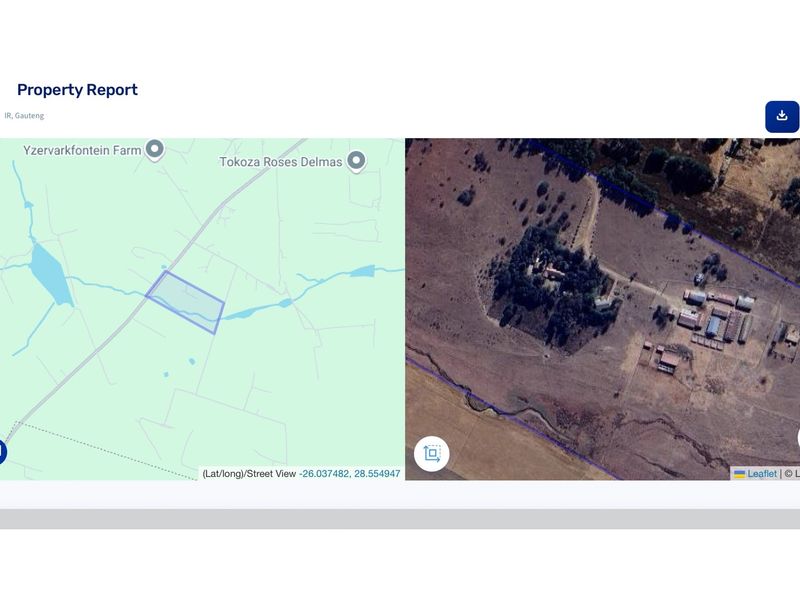This screenshot has height=600, width=800.
Task: Click the Ukraine flag icon beside Leaflet
Action: [x=740, y=474]
